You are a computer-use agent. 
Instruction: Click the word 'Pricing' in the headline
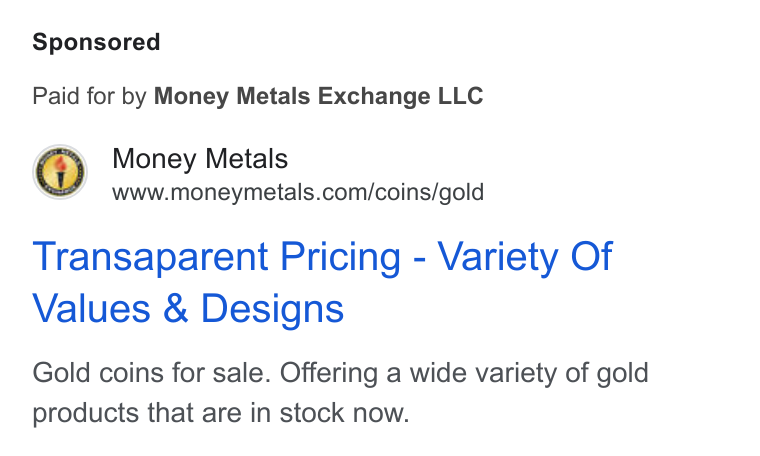point(341,256)
